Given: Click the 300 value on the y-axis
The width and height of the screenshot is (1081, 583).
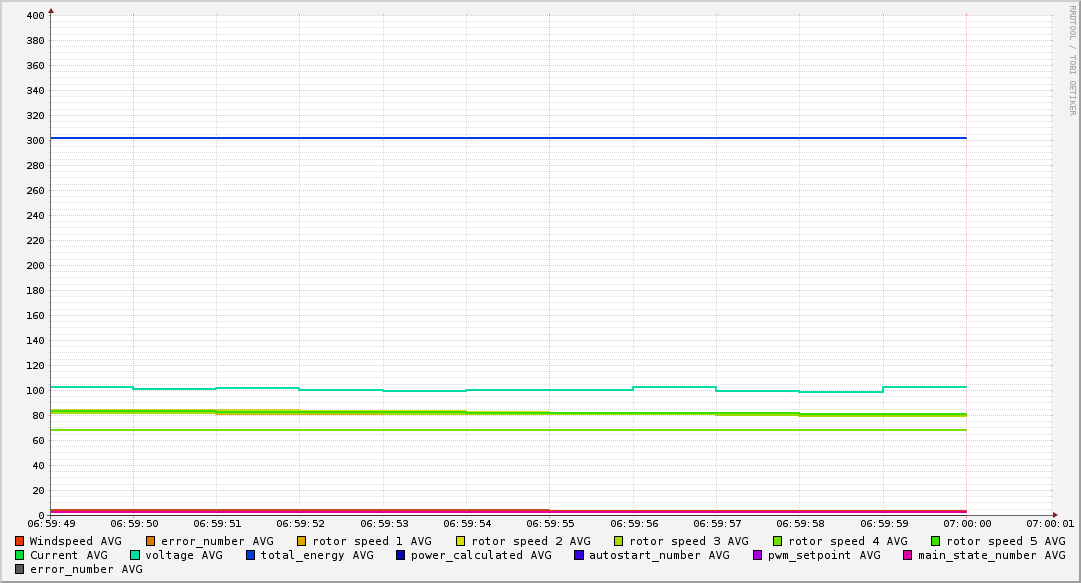Looking at the screenshot, I should [x=34, y=141].
